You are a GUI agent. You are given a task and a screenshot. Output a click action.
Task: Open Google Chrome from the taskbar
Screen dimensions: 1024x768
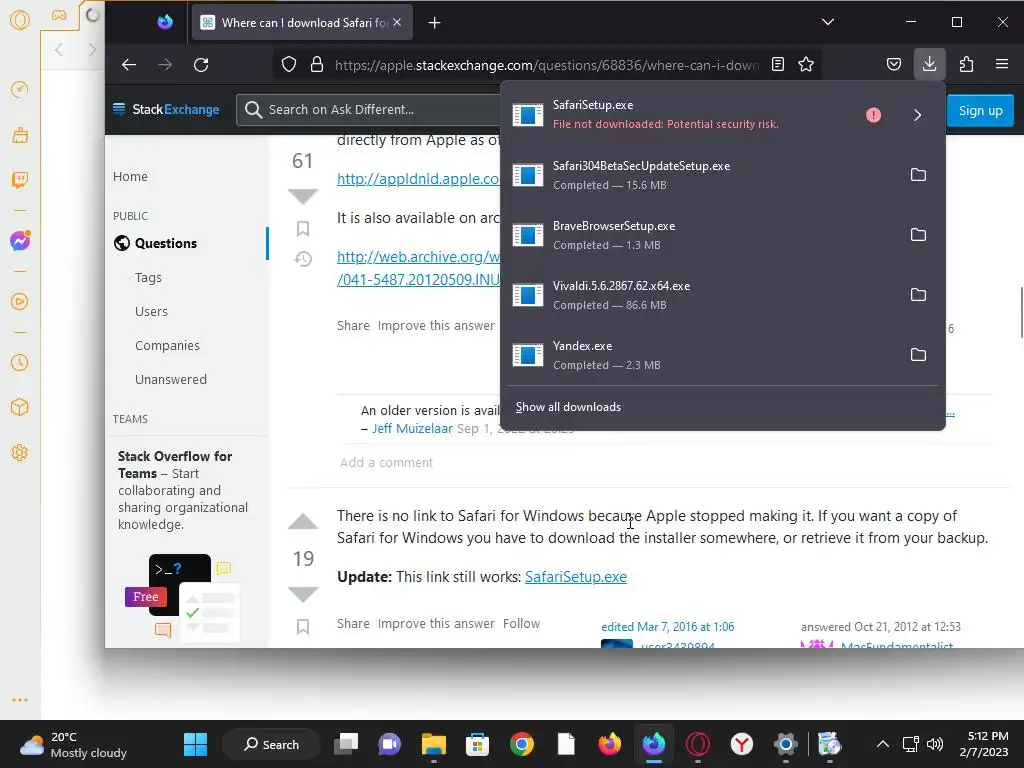tap(521, 744)
